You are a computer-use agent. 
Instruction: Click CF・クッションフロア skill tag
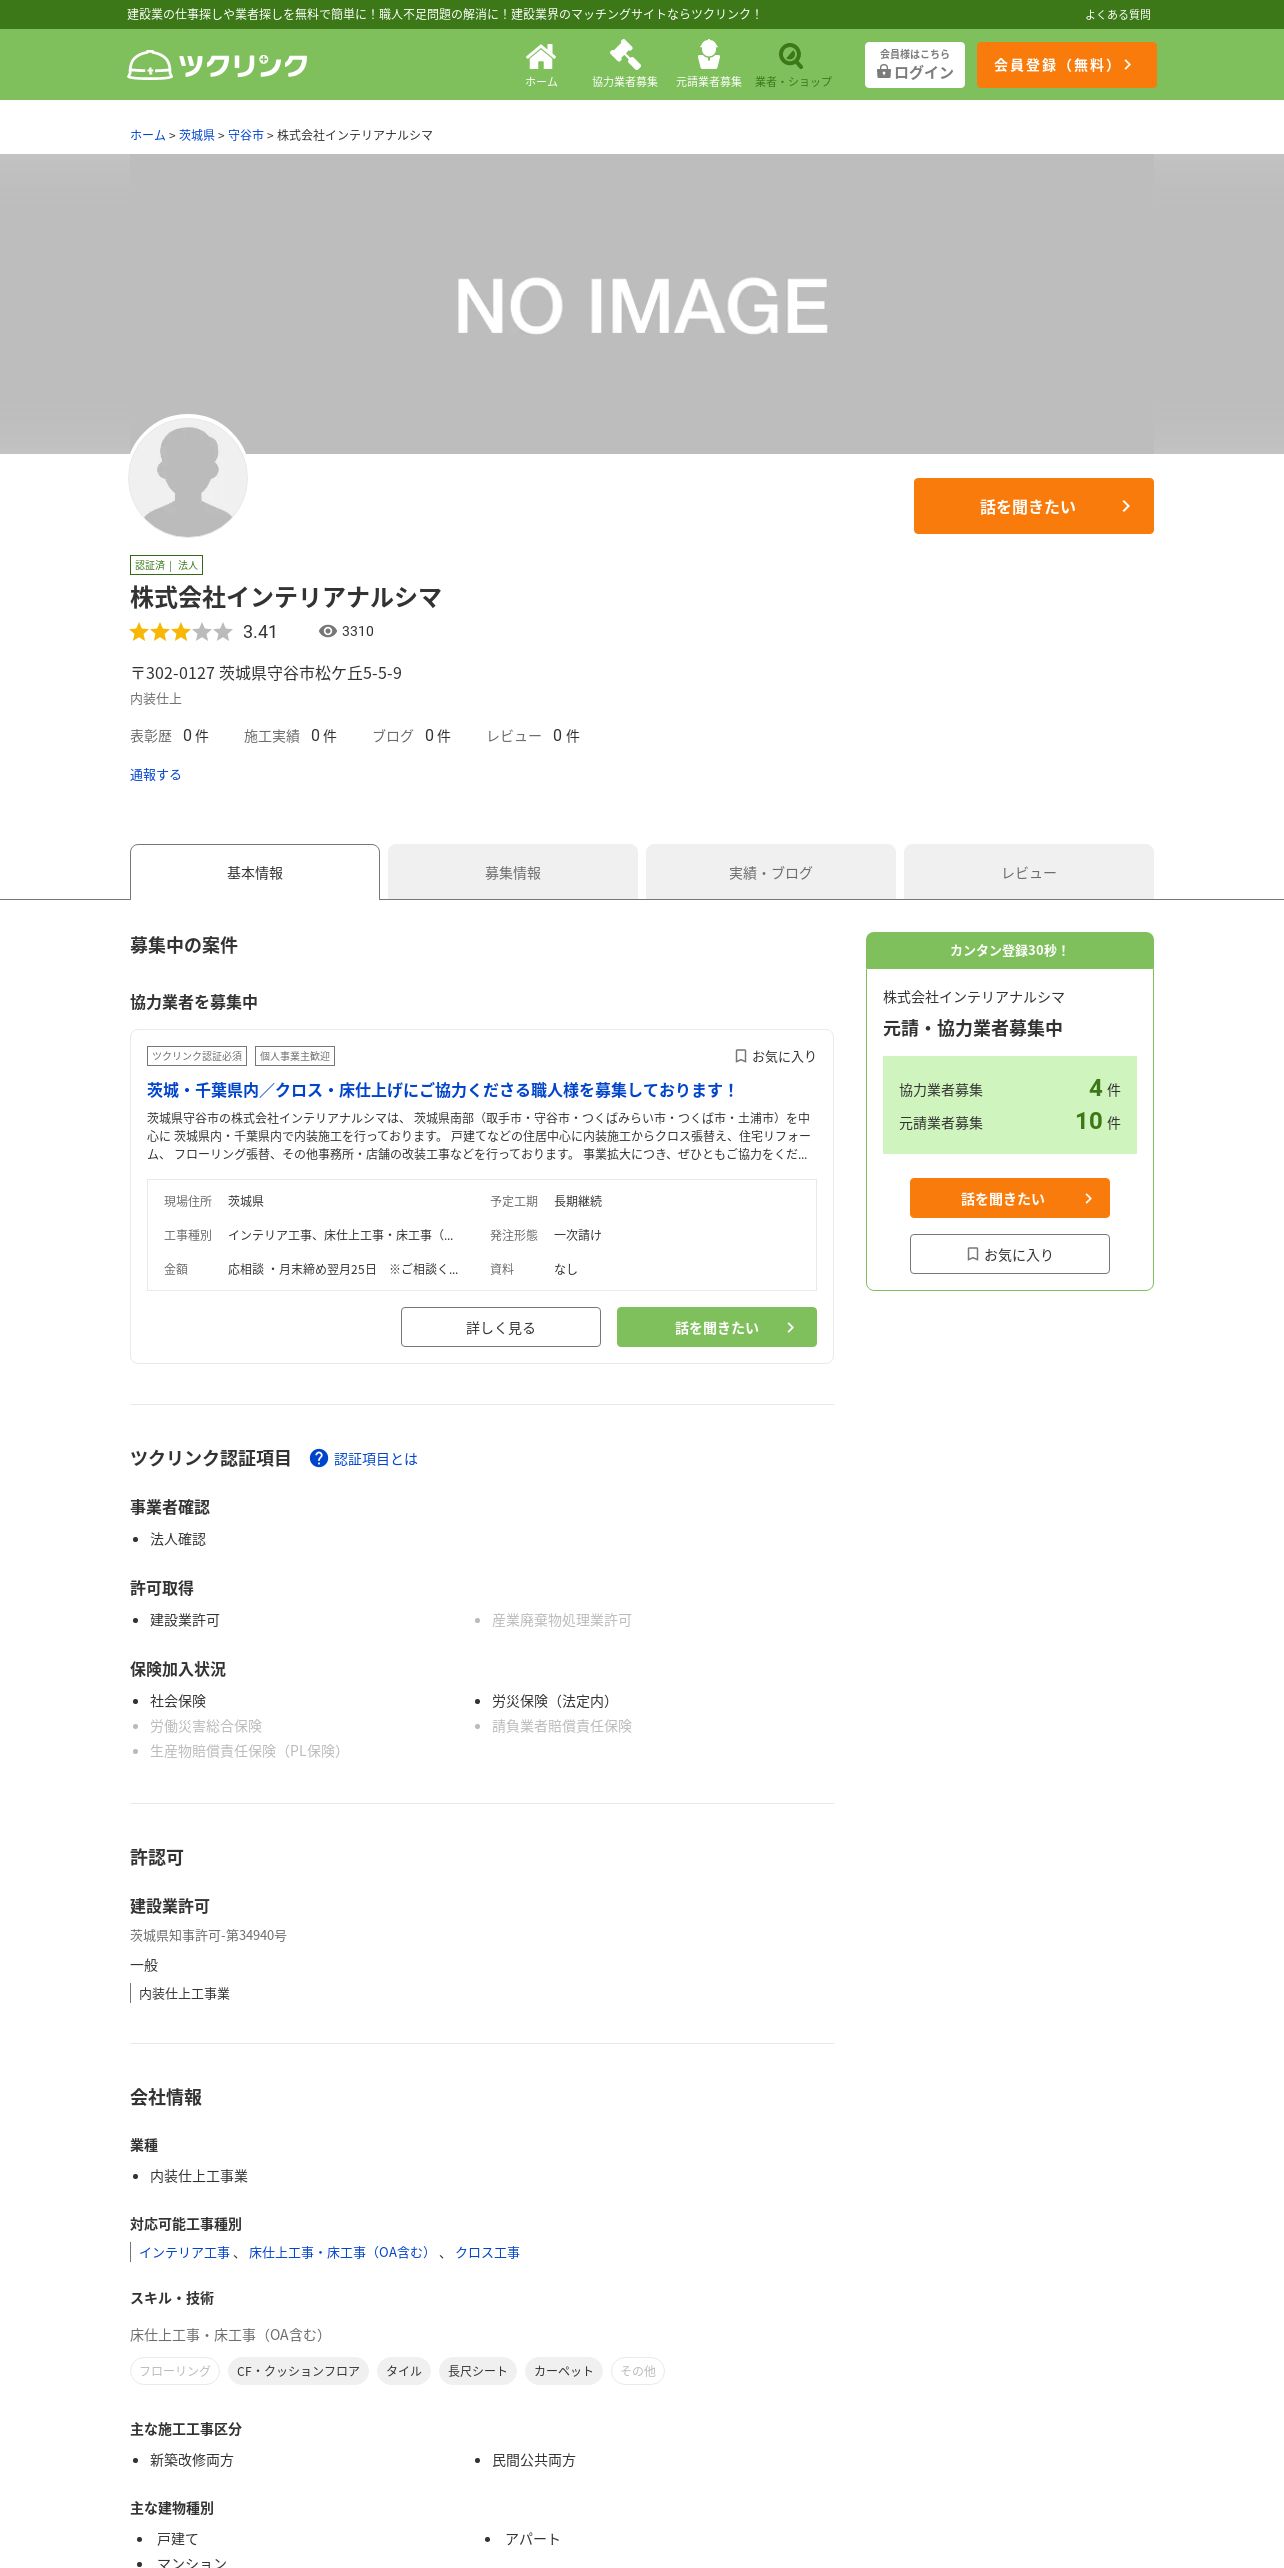298,2371
